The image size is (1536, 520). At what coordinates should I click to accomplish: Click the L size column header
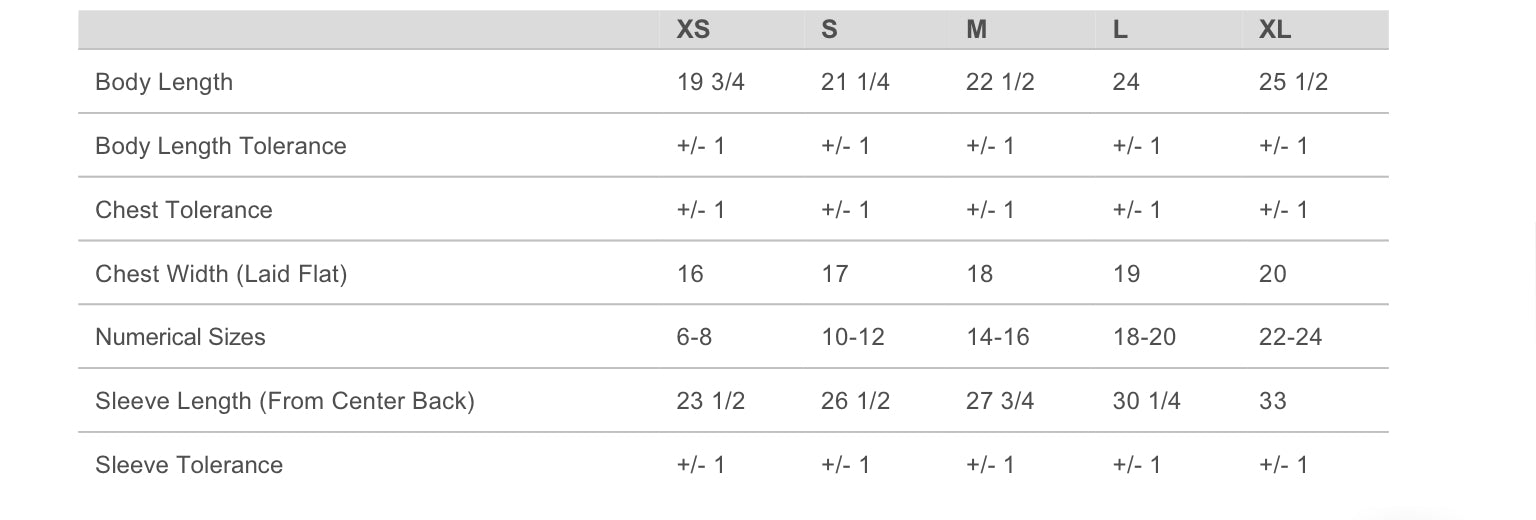(1120, 30)
